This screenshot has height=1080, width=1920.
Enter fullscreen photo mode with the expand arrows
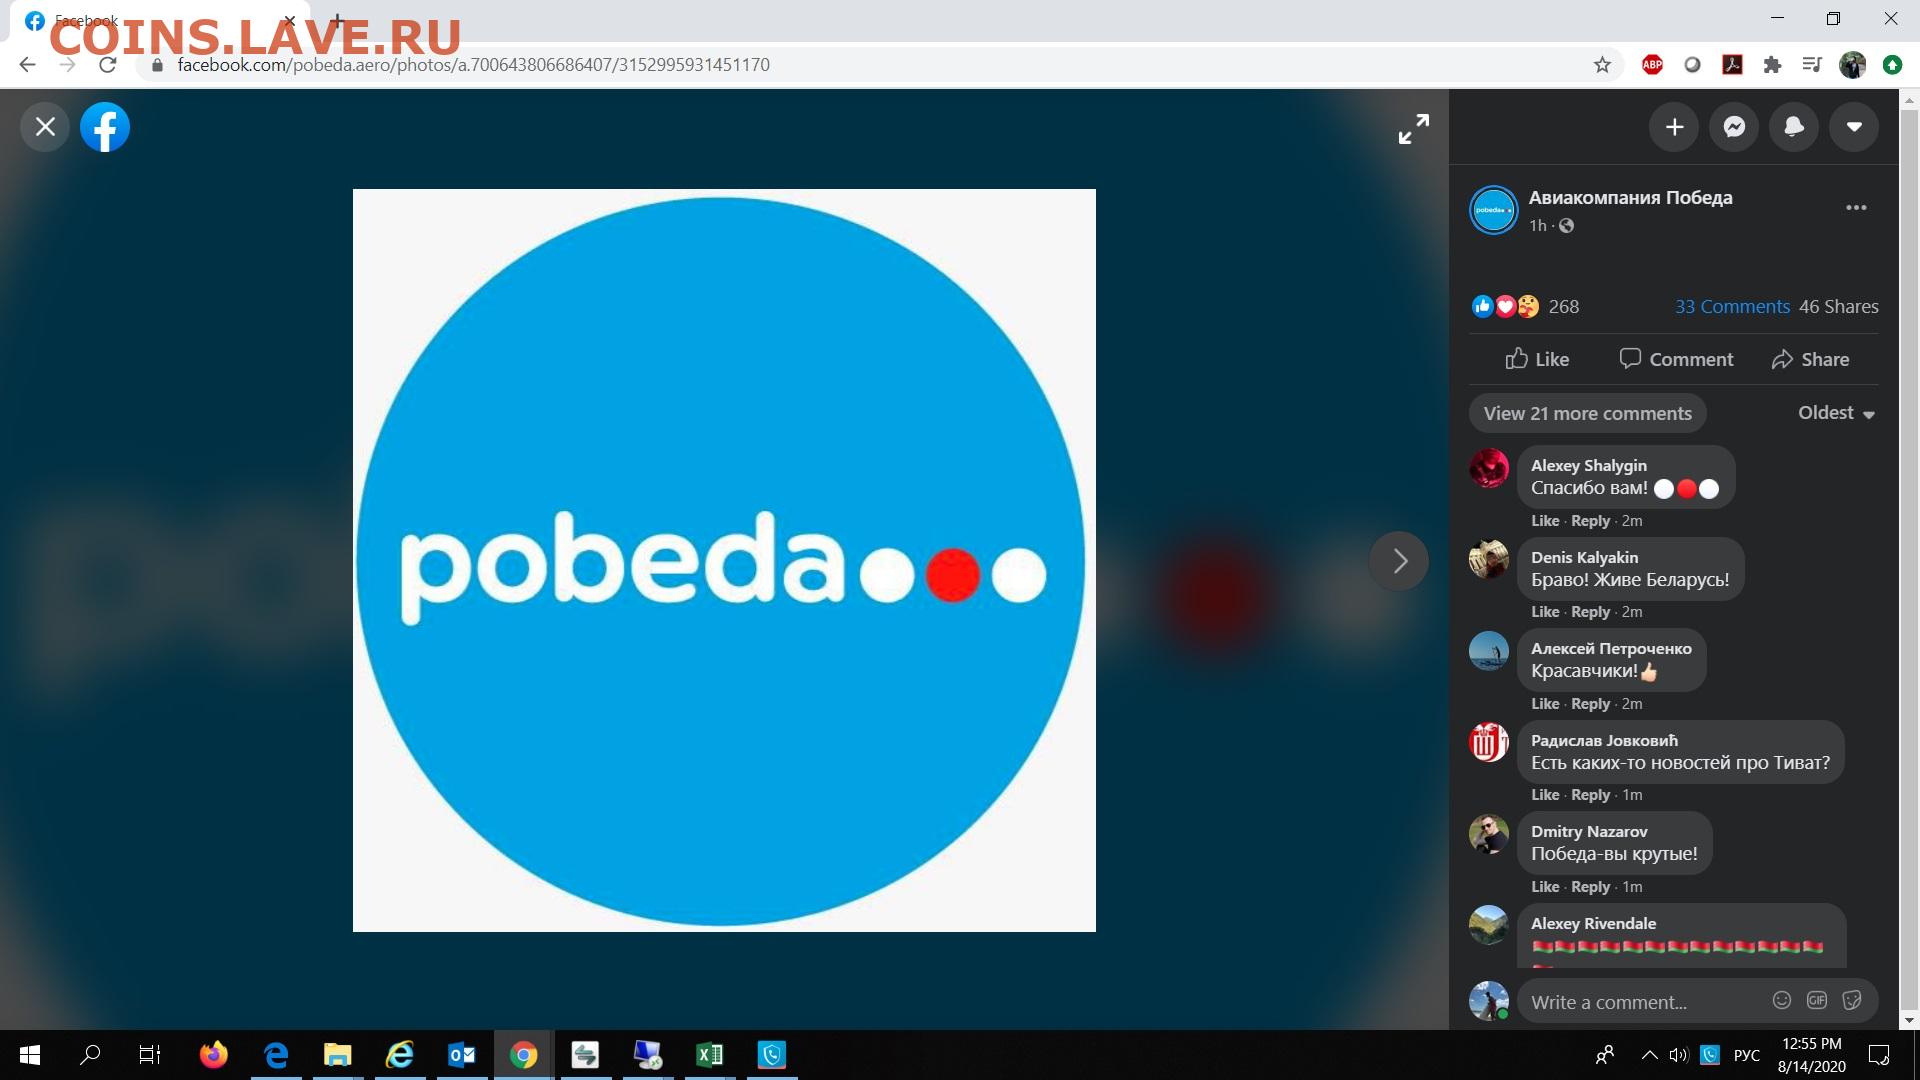[x=1413, y=128]
